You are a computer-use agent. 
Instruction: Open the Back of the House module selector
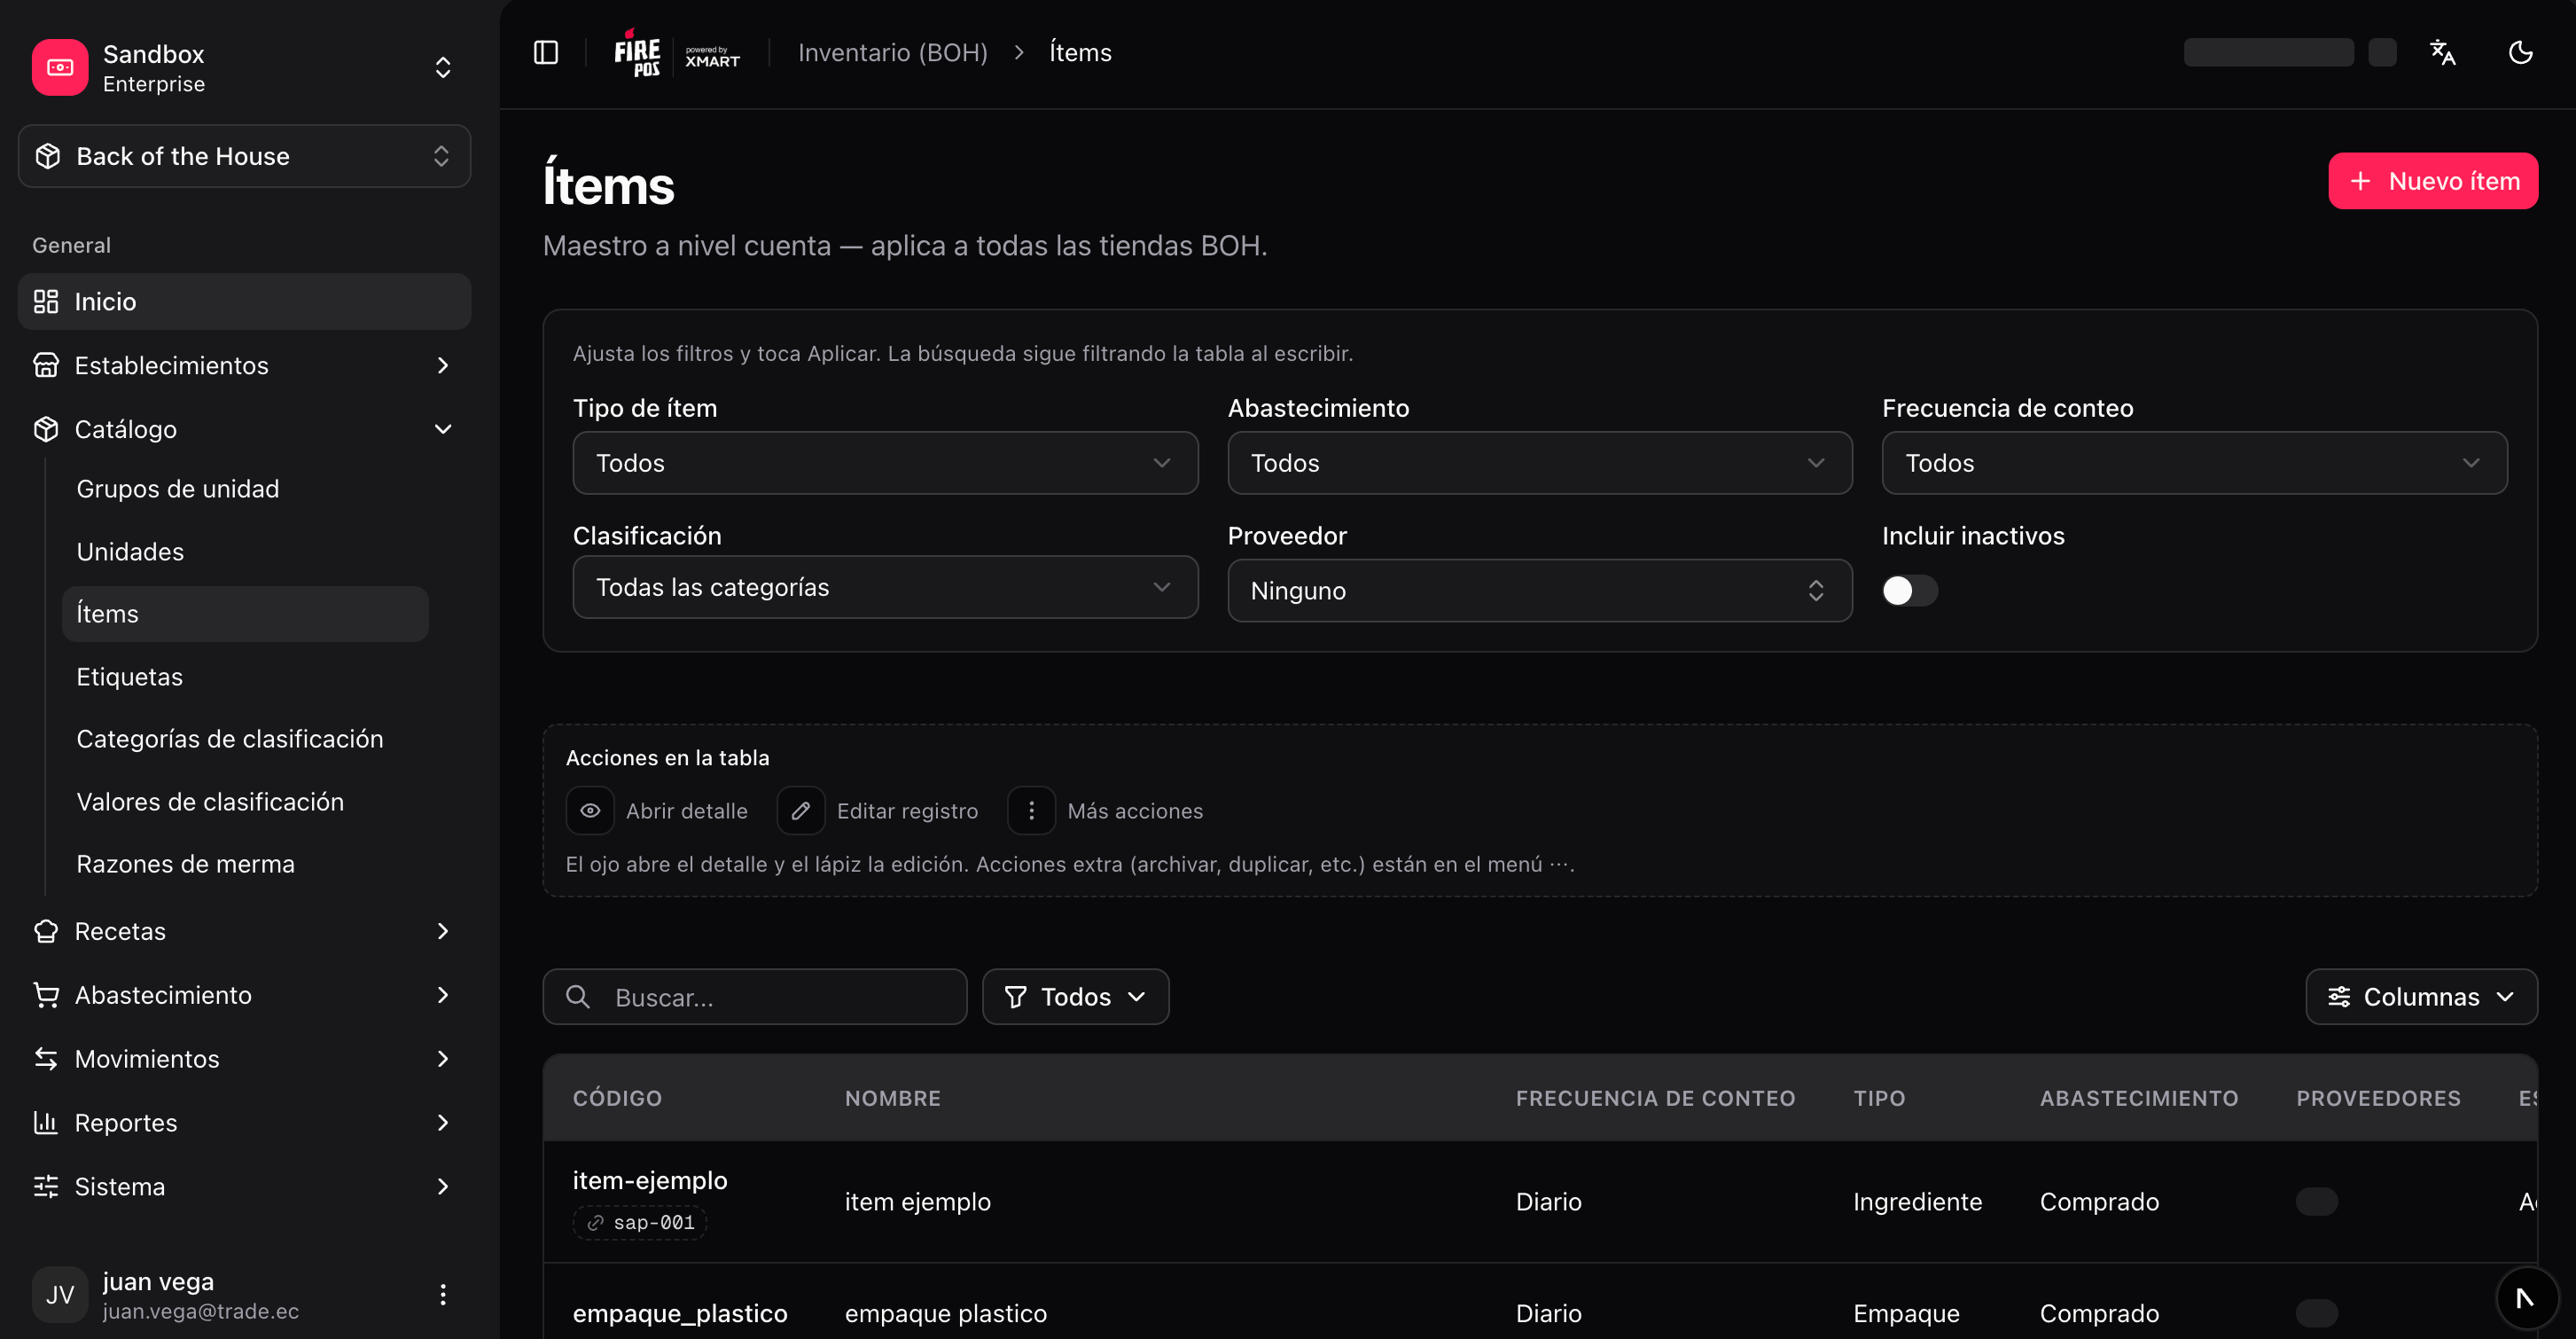(x=244, y=155)
